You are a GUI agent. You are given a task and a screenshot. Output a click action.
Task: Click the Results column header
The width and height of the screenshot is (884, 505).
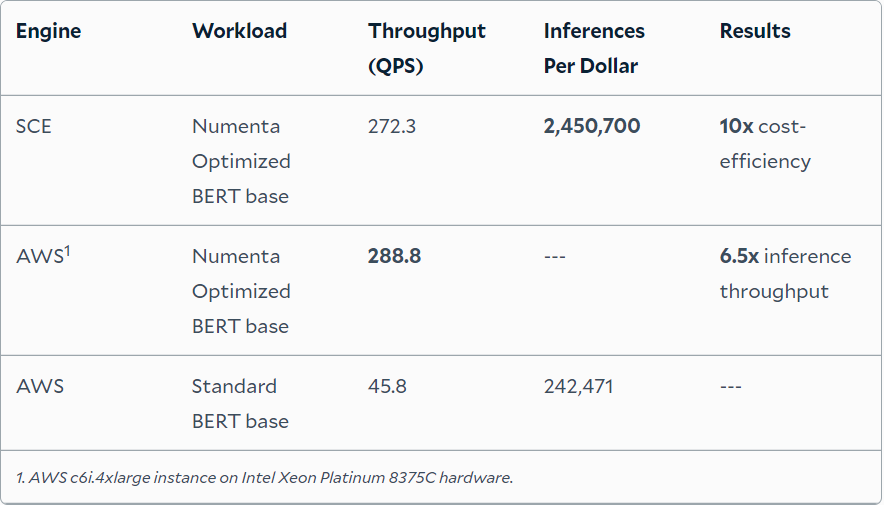pos(755,31)
